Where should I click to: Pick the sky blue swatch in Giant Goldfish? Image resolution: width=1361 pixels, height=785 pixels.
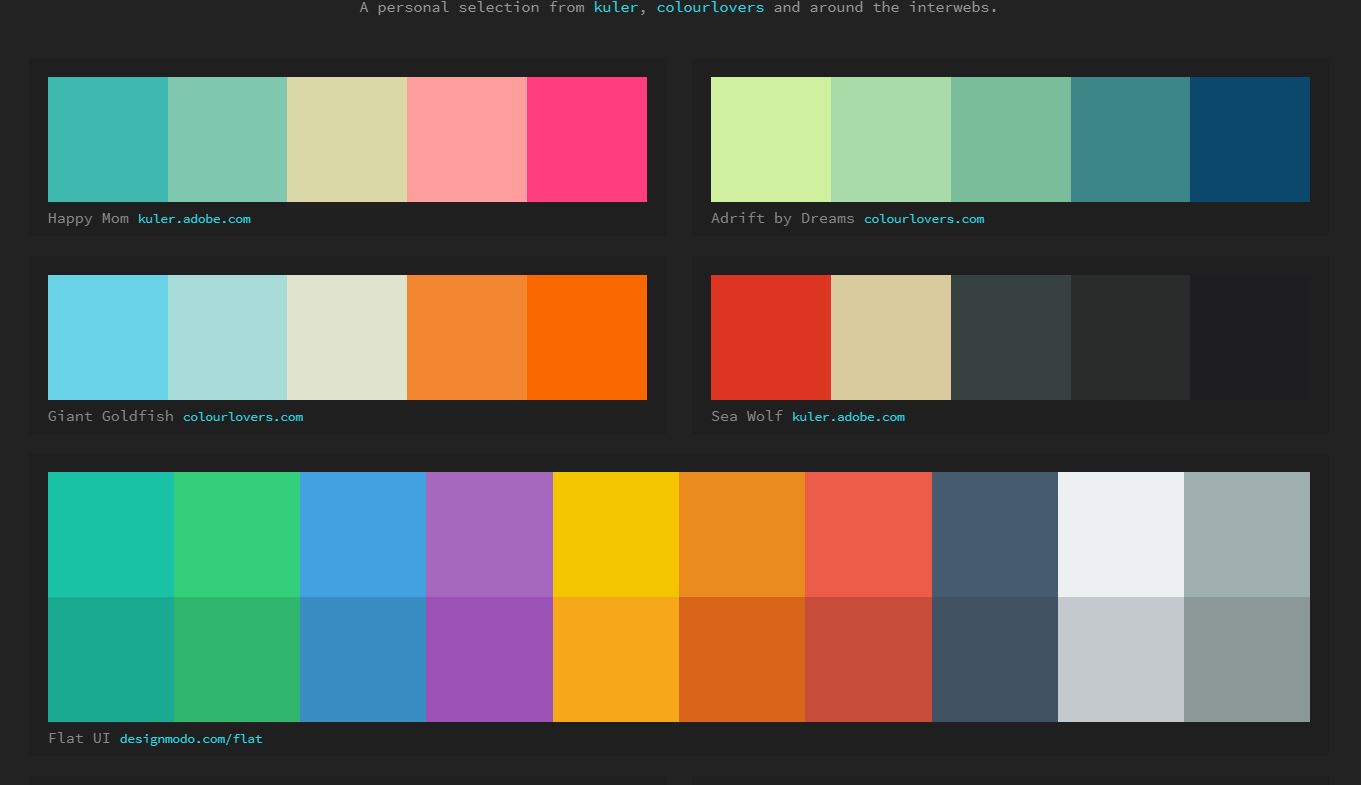pos(108,337)
